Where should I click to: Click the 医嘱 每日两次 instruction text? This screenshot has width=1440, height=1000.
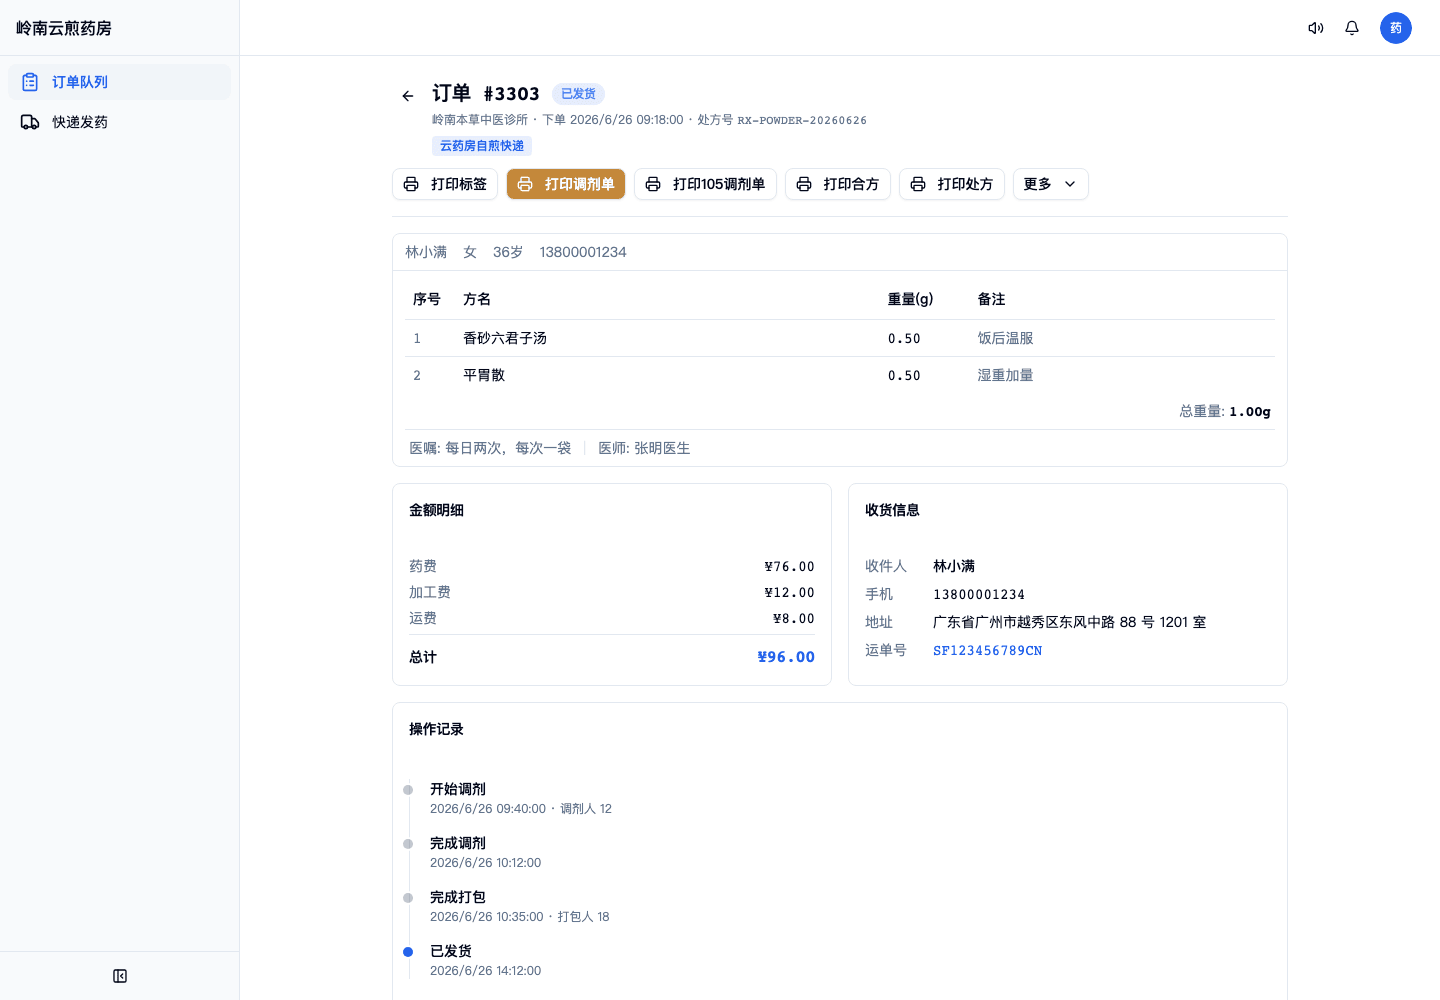click(490, 448)
